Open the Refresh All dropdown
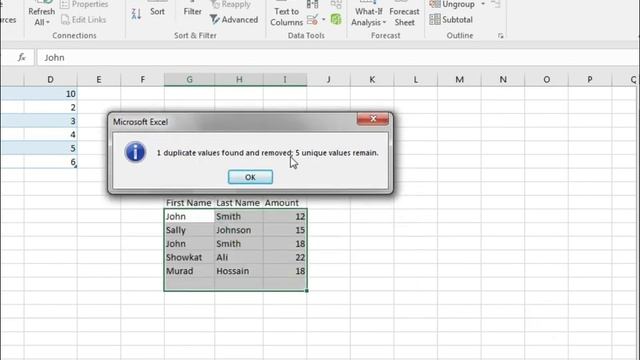Screen dimensions: 640x360 pos(42,16)
